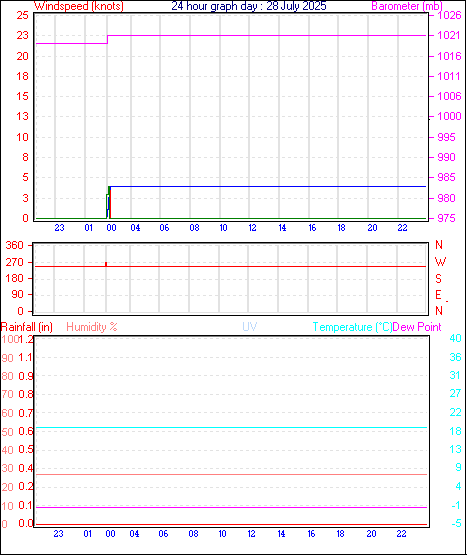467x559 pixels.
Task: Click the cyan temperature line in bottom graph
Action: [x=231, y=427]
